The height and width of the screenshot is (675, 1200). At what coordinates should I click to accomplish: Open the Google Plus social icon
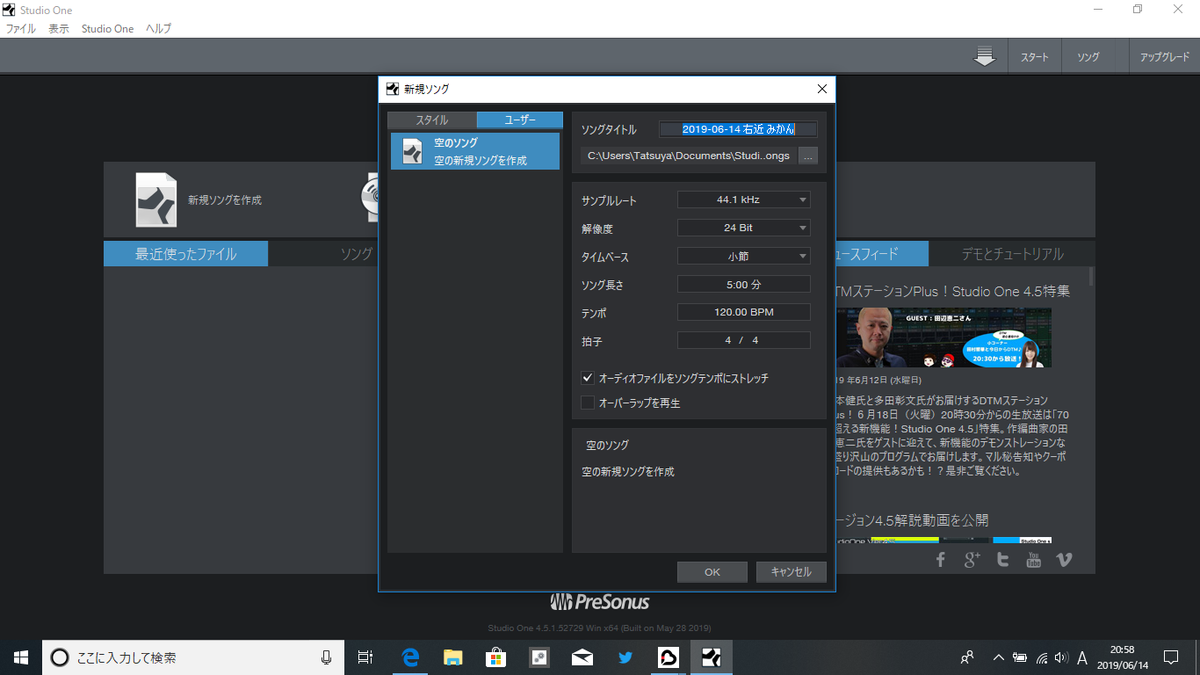pos(971,560)
